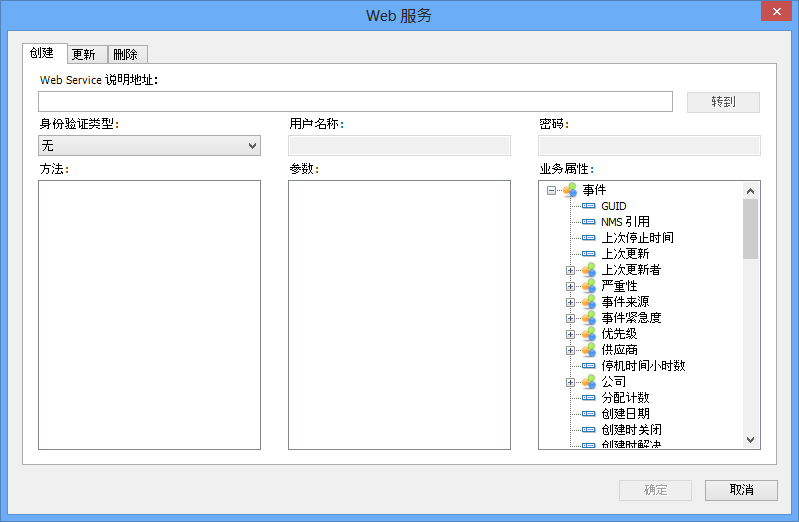Switch to the 更新 tab
Image resolution: width=799 pixels, height=522 pixels.
coord(84,54)
